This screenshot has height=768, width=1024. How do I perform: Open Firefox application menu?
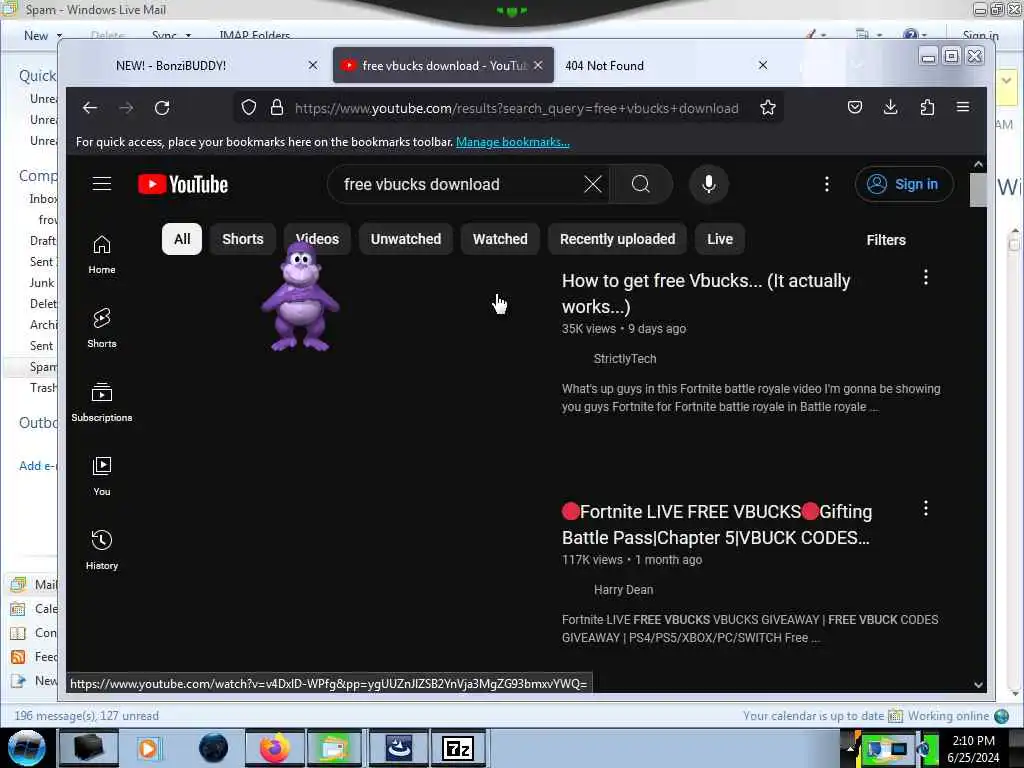point(963,108)
